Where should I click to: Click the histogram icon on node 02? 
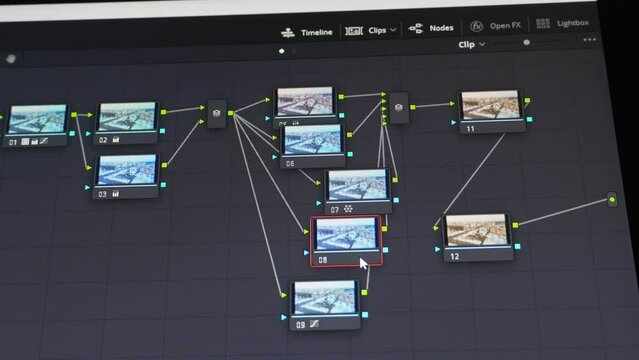click(x=116, y=140)
